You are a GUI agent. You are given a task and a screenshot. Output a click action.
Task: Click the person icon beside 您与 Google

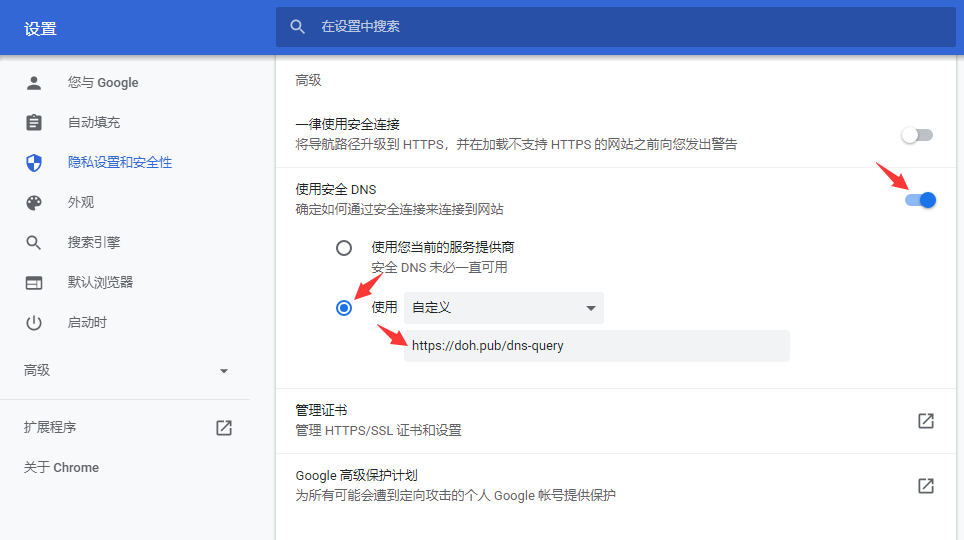point(34,82)
